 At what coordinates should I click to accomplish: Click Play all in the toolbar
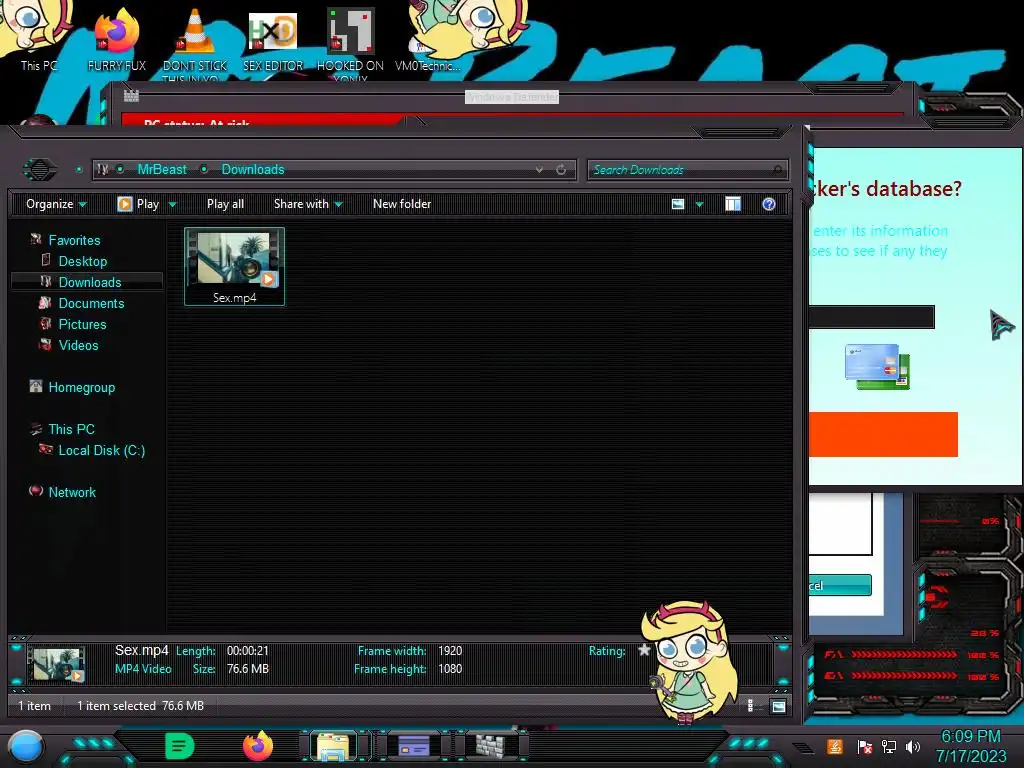coord(225,204)
